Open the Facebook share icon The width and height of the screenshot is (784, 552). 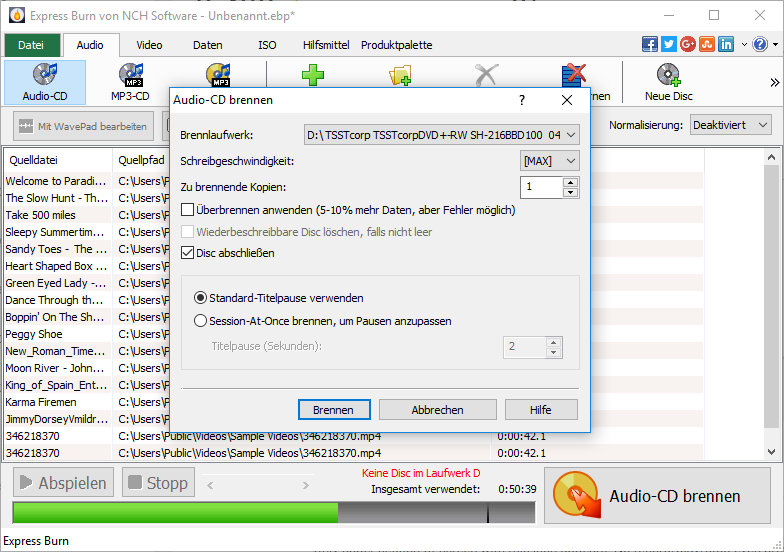pyautogui.click(x=650, y=44)
